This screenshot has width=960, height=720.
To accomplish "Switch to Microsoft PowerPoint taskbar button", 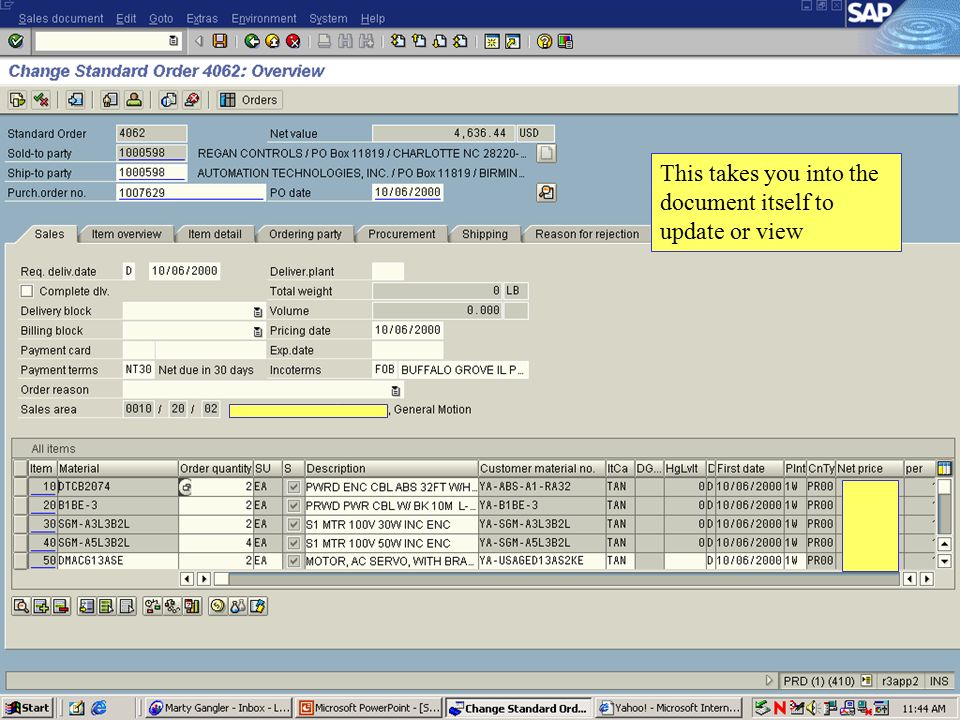I will coord(369,708).
